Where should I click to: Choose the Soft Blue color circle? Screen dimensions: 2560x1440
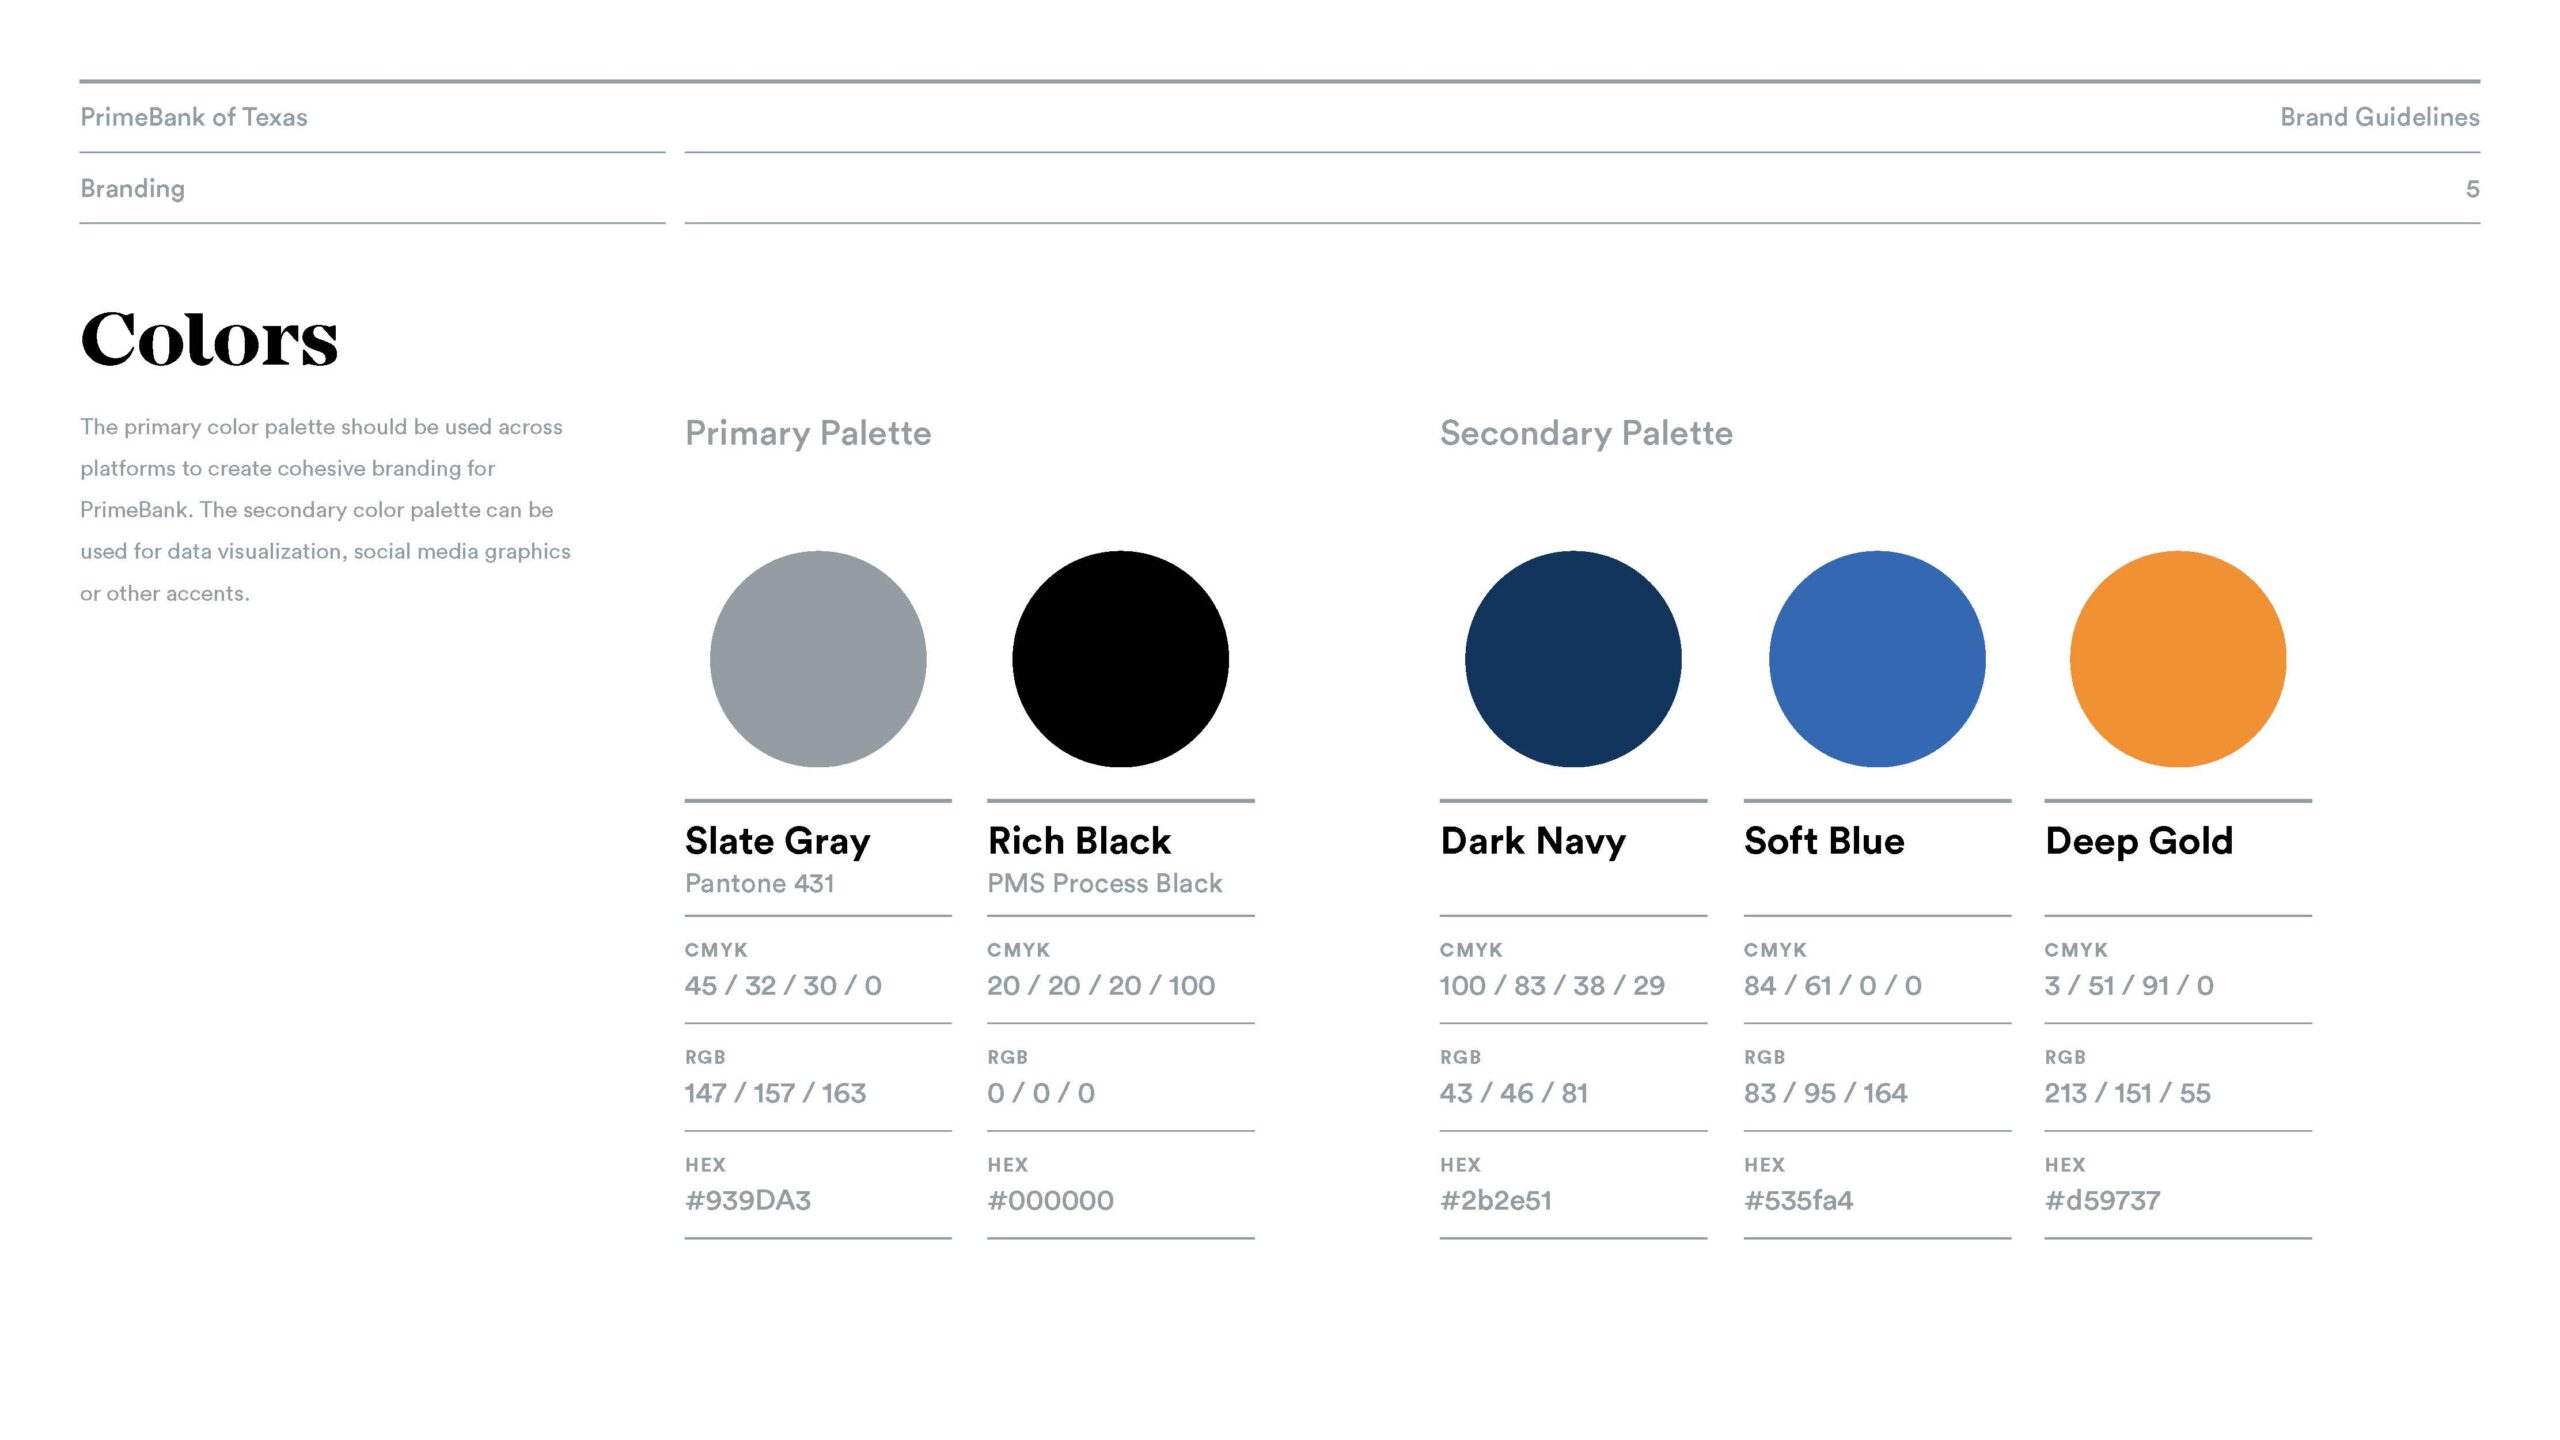click(1877, 659)
